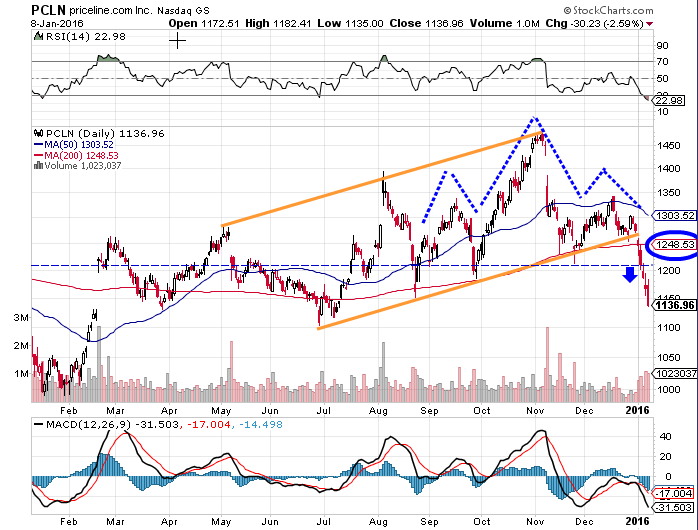The width and height of the screenshot is (698, 530).
Task: Click the Mar label below the MACD panel
Action: (x=115, y=521)
